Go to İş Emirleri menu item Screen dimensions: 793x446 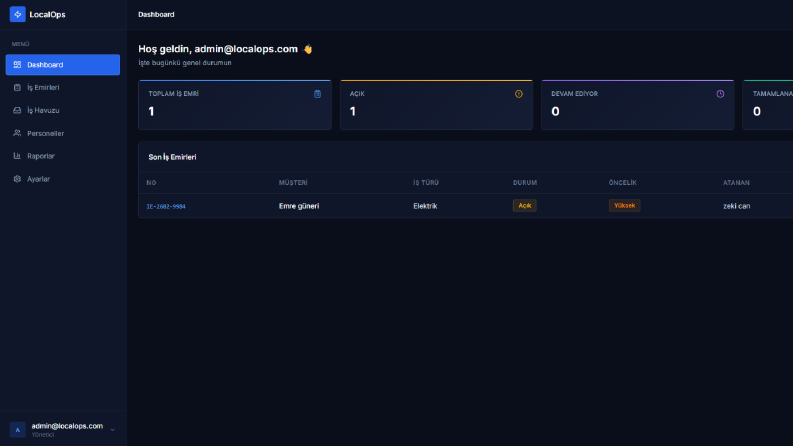tap(63, 87)
